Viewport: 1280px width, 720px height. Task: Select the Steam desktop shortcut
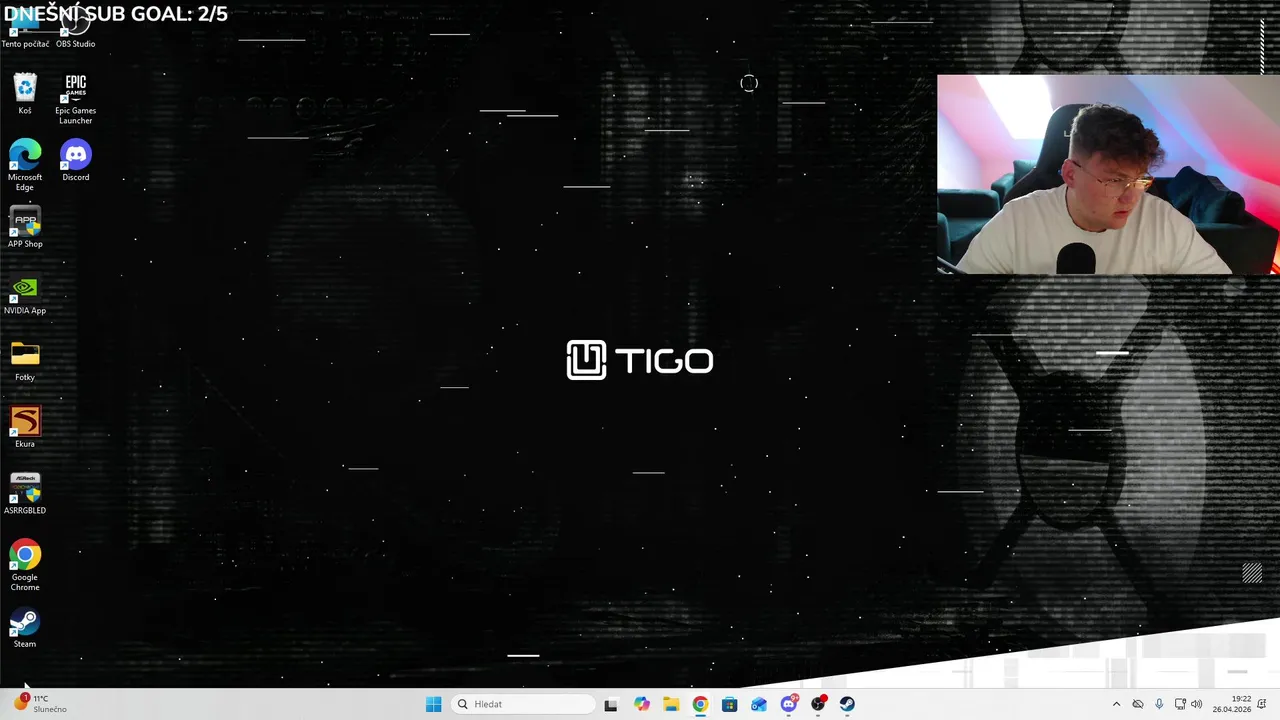[25, 628]
